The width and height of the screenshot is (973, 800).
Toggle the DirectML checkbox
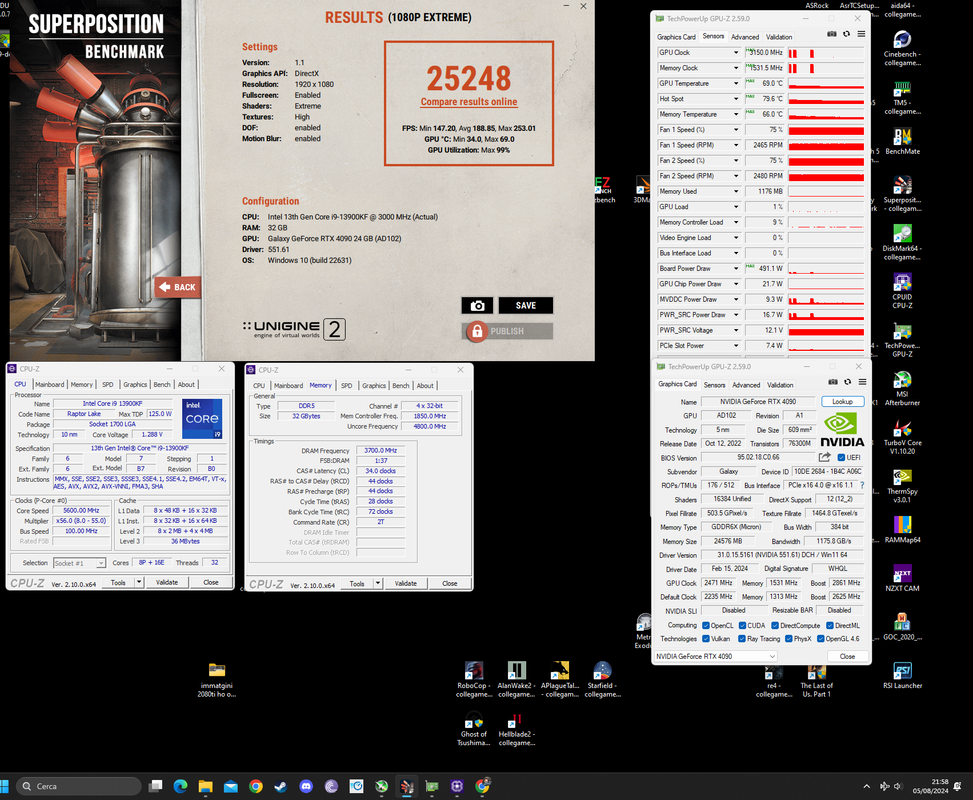[x=830, y=625]
